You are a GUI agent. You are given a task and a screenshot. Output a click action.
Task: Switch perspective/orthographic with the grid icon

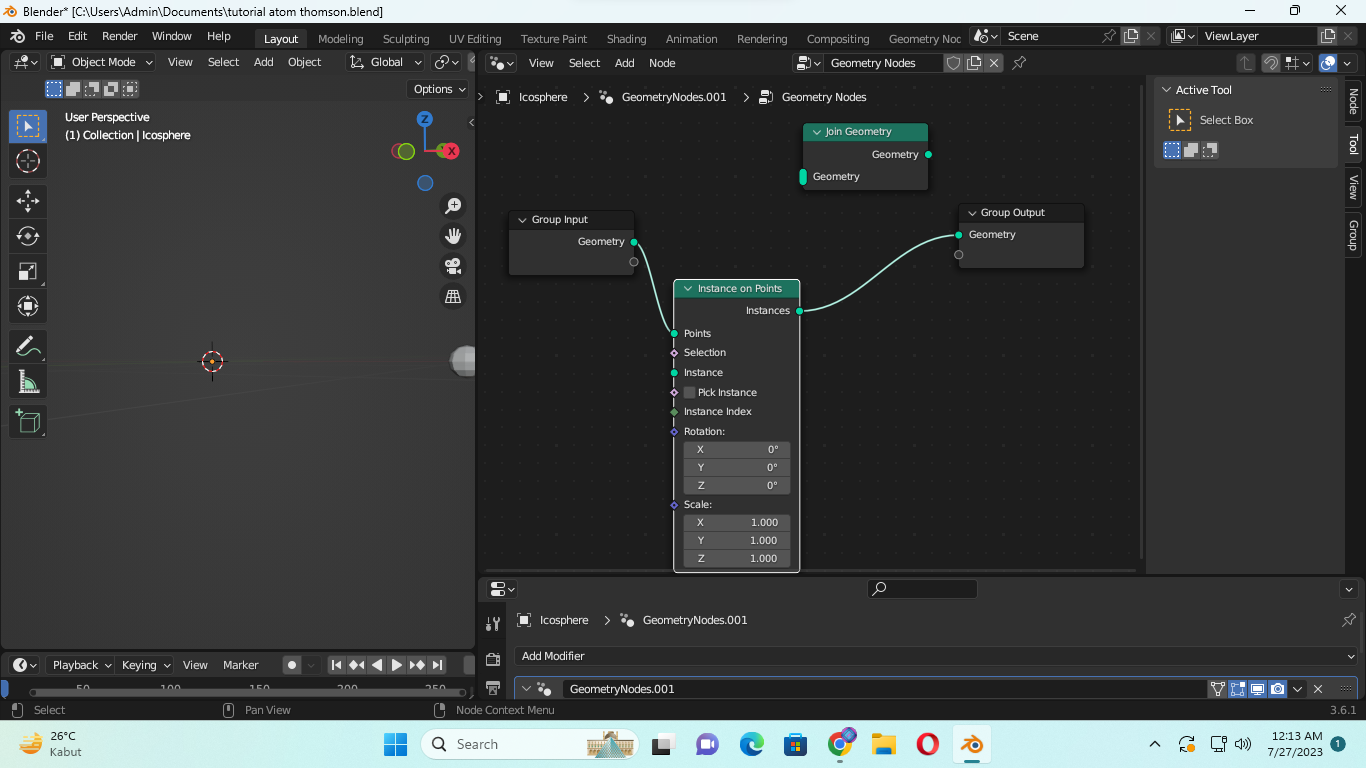click(453, 296)
